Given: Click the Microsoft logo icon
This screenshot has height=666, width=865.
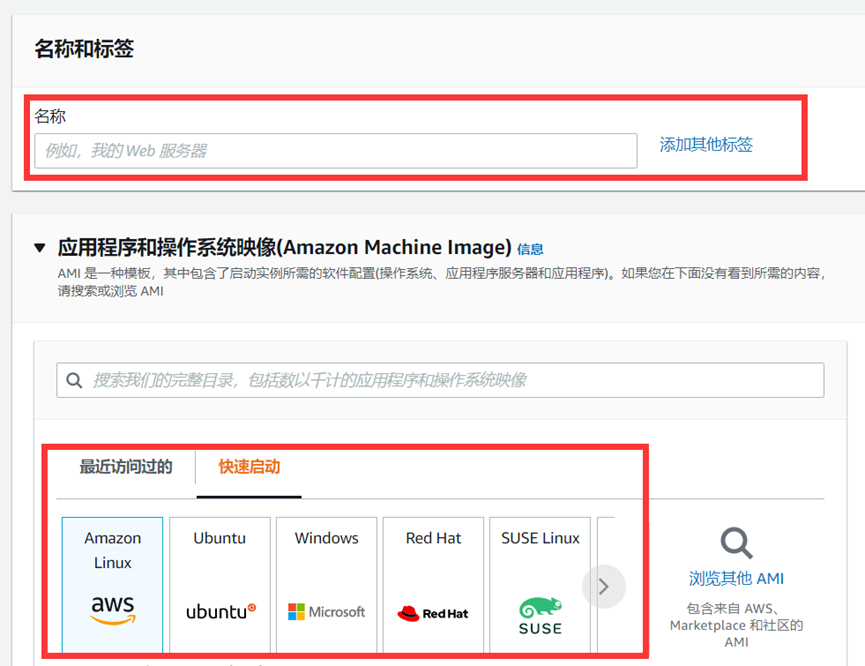Looking at the screenshot, I should (x=327, y=611).
